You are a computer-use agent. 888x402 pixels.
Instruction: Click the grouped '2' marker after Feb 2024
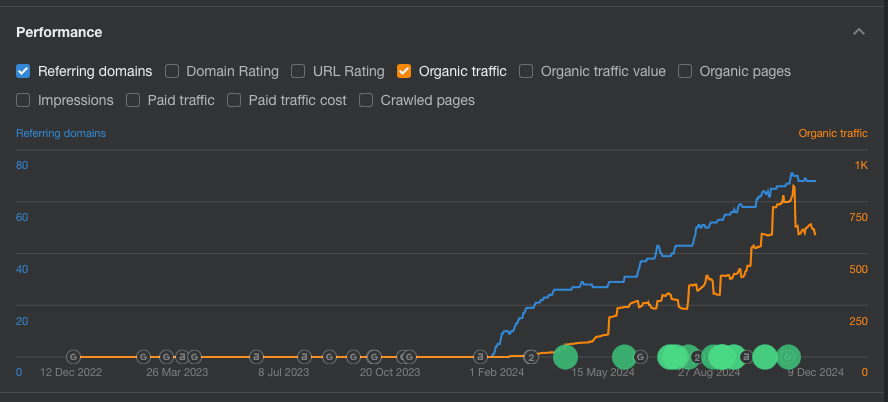click(532, 356)
